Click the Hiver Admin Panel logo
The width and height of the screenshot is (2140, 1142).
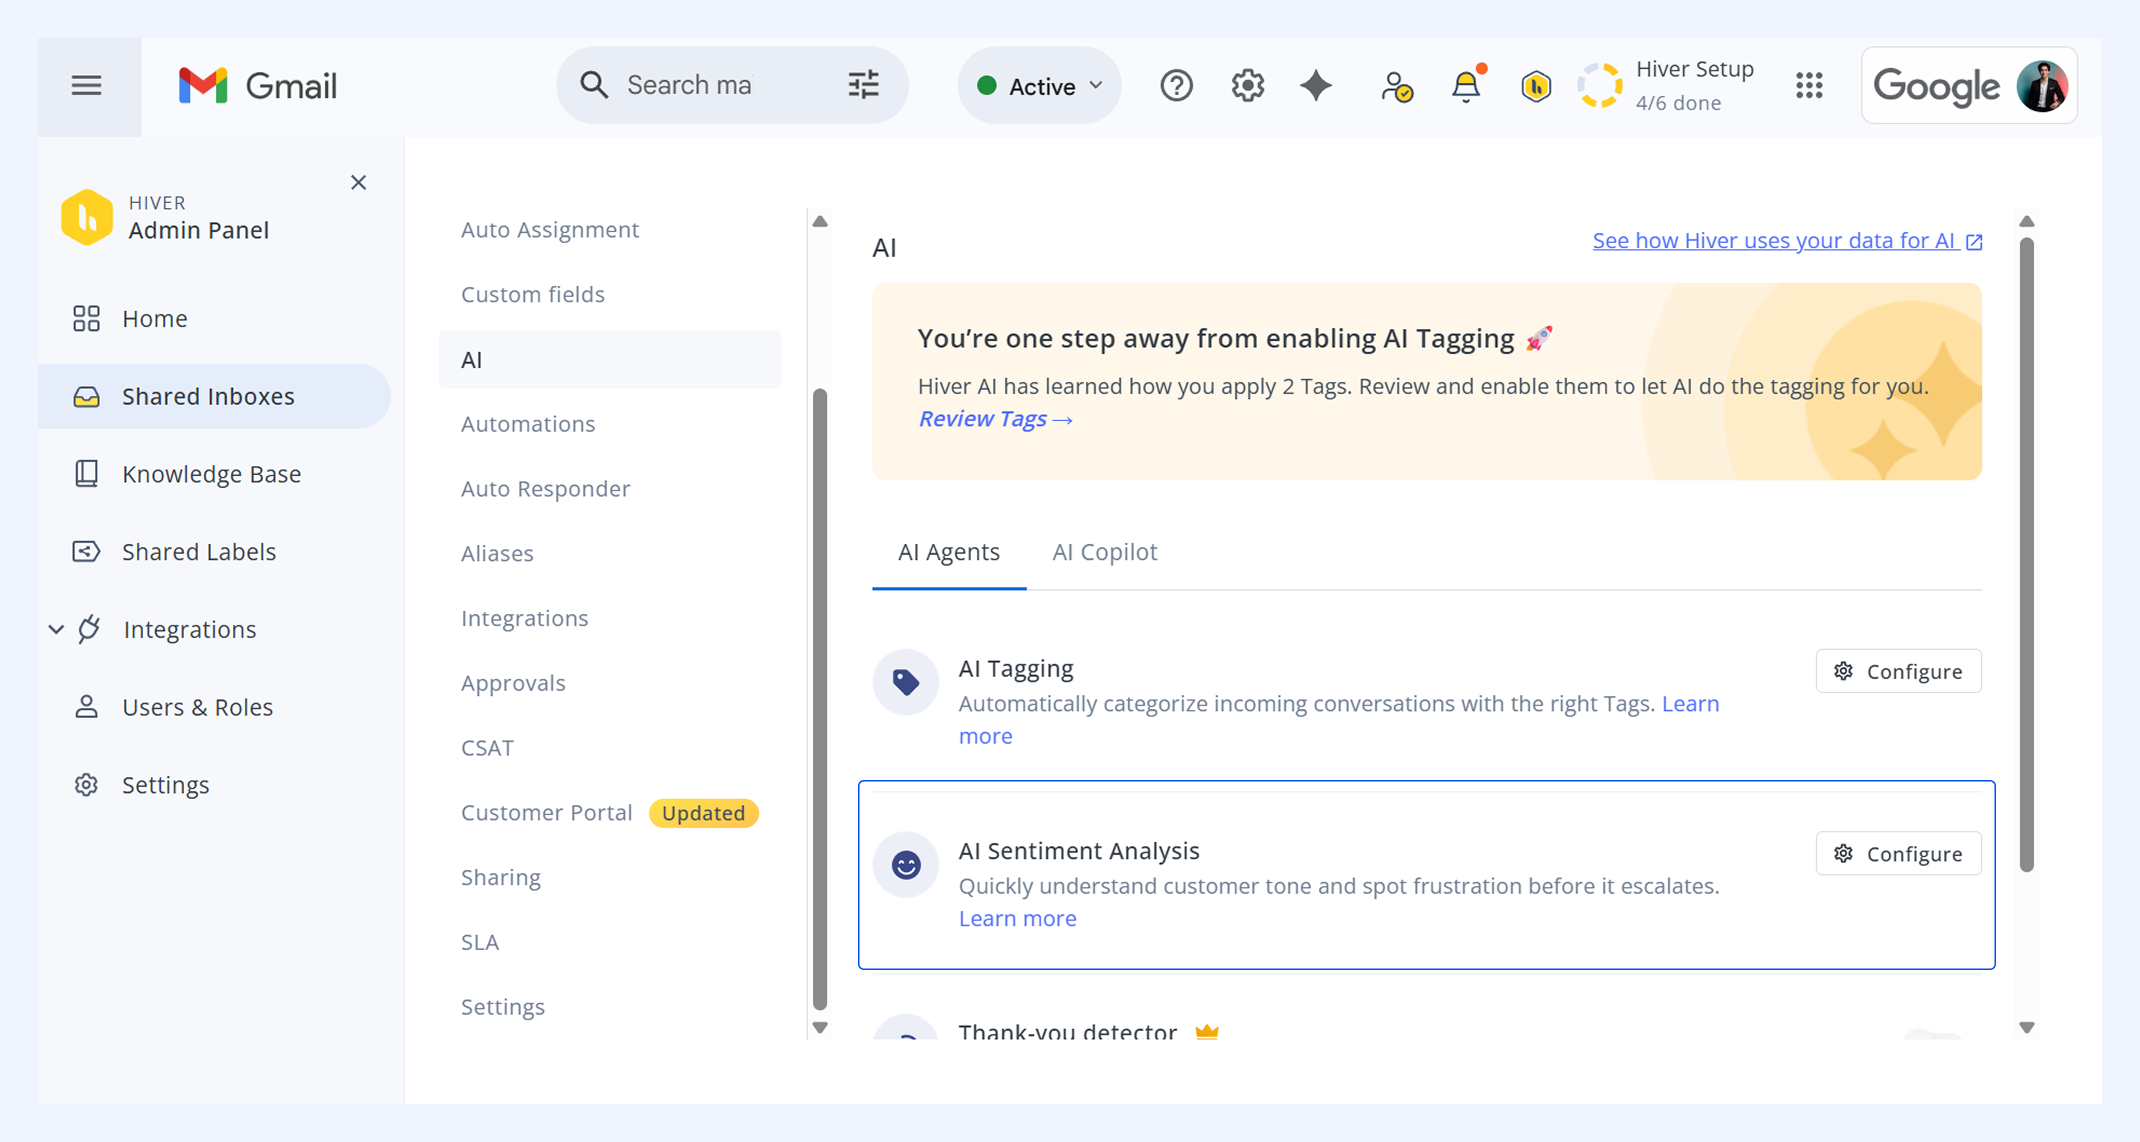tap(87, 217)
